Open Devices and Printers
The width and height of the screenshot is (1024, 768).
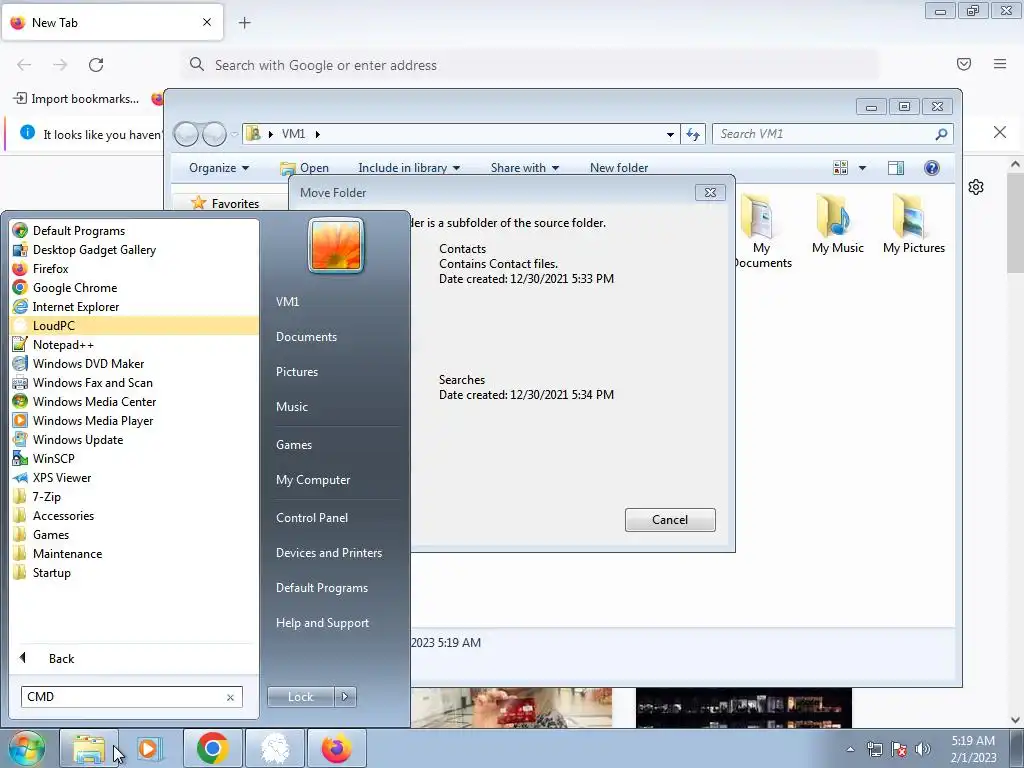pyautogui.click(x=328, y=553)
